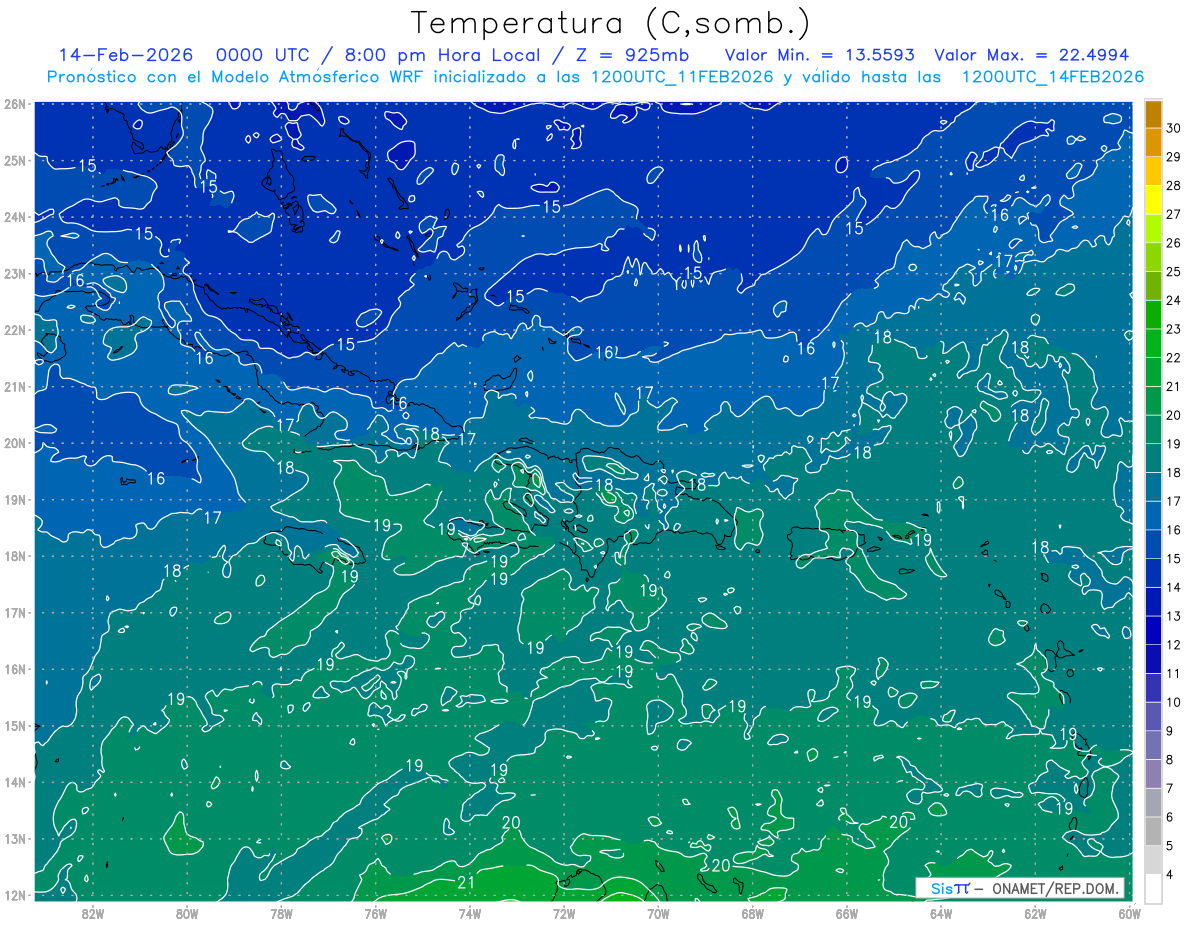The image size is (1200, 927).
Task: Click the white bottom swatch below 4
Action: (x=1154, y=888)
